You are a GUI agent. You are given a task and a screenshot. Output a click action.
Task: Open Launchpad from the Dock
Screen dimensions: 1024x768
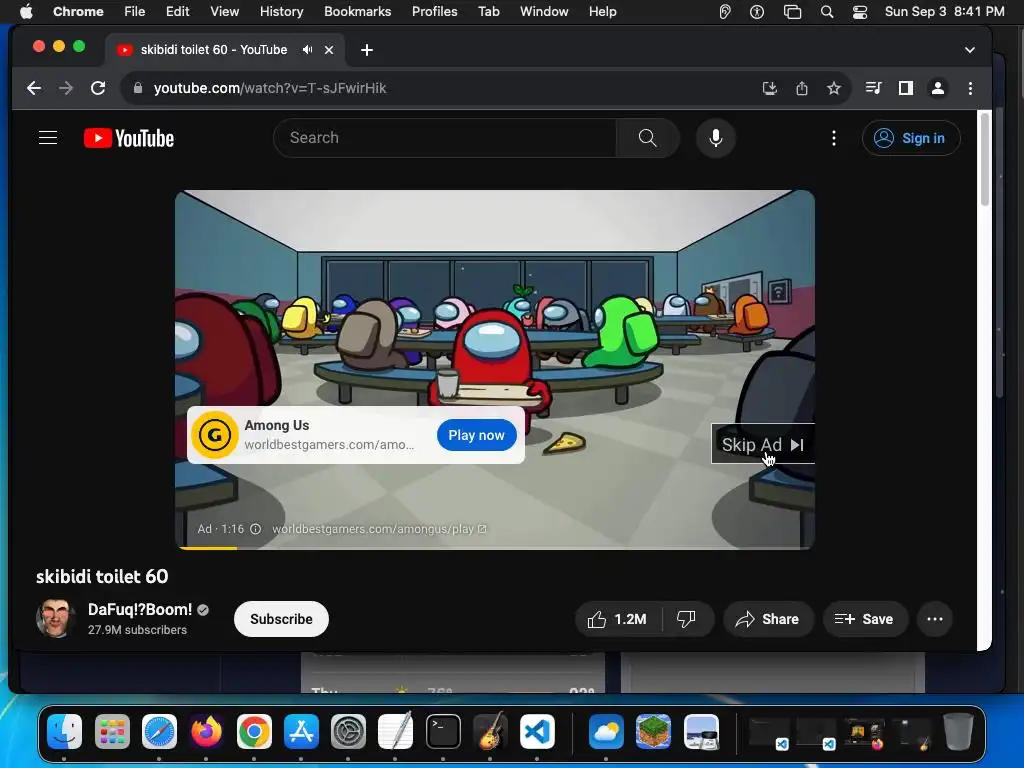tap(112, 731)
